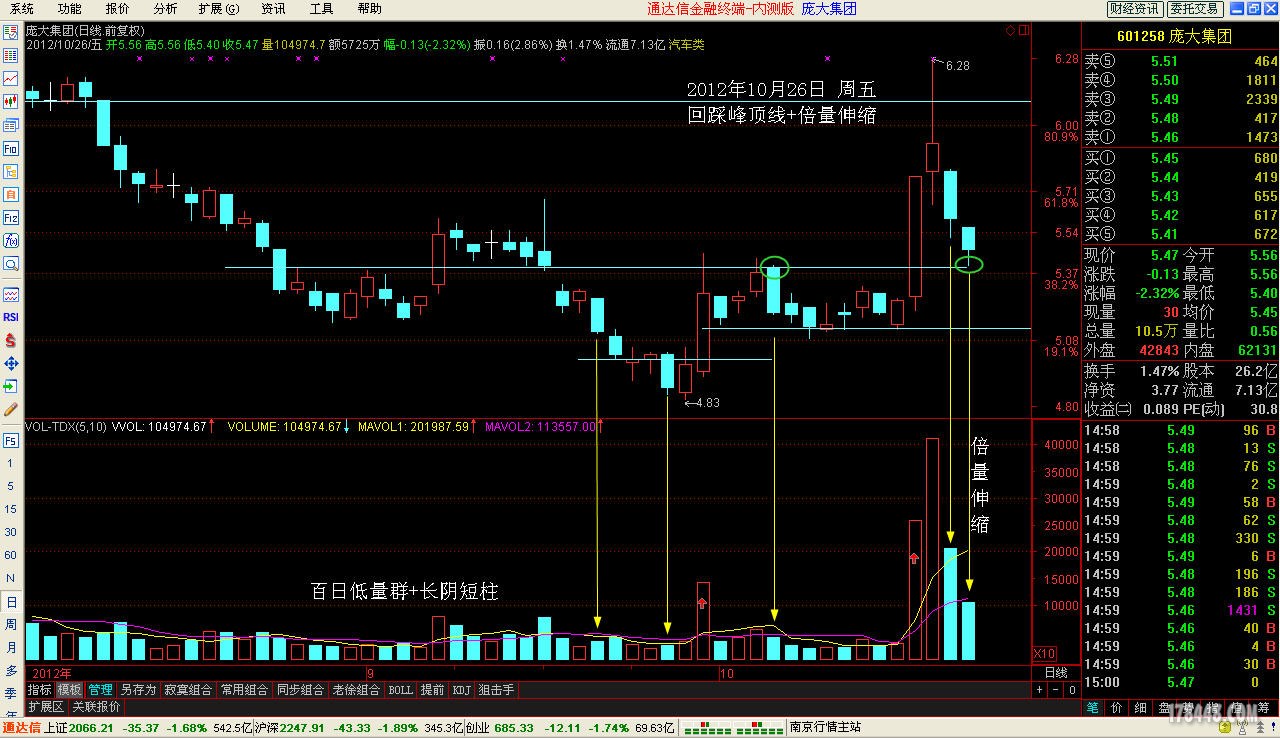
Task: Select the 寂寞组合 template tab
Action: click(188, 690)
